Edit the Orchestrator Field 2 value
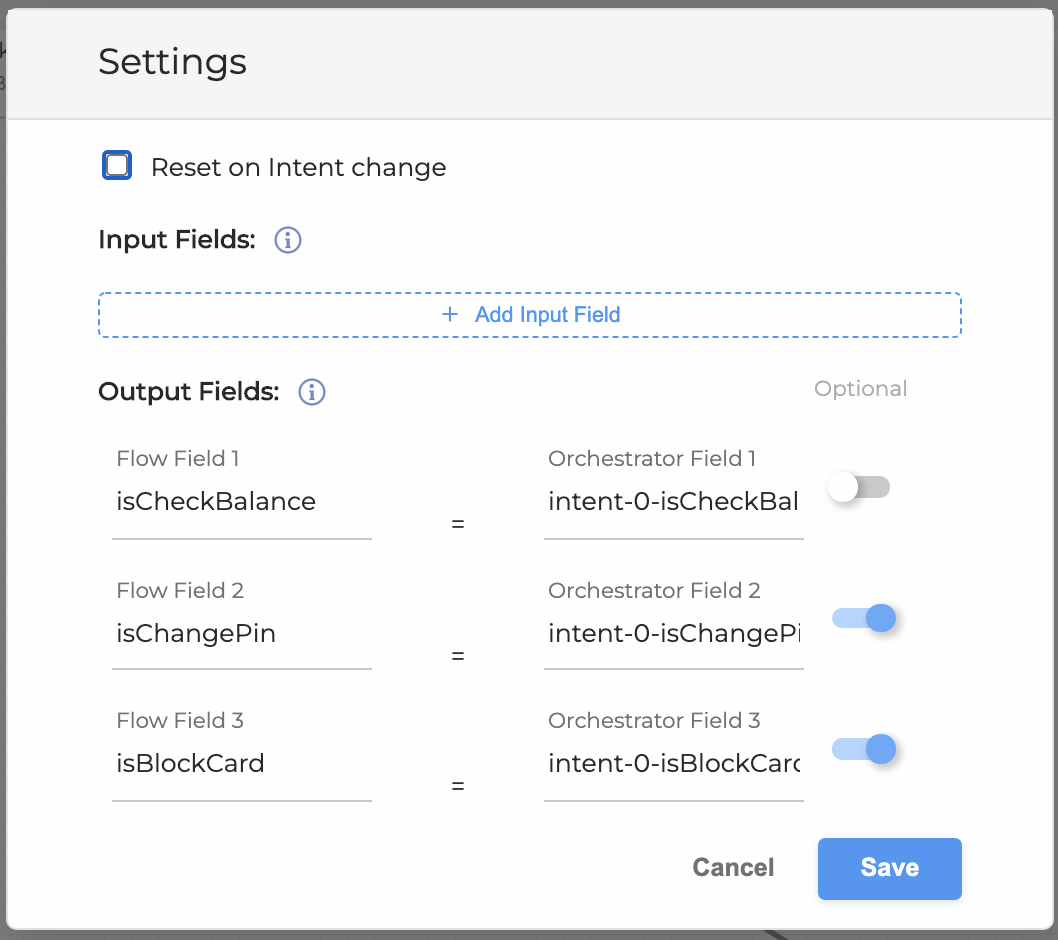 pos(673,633)
